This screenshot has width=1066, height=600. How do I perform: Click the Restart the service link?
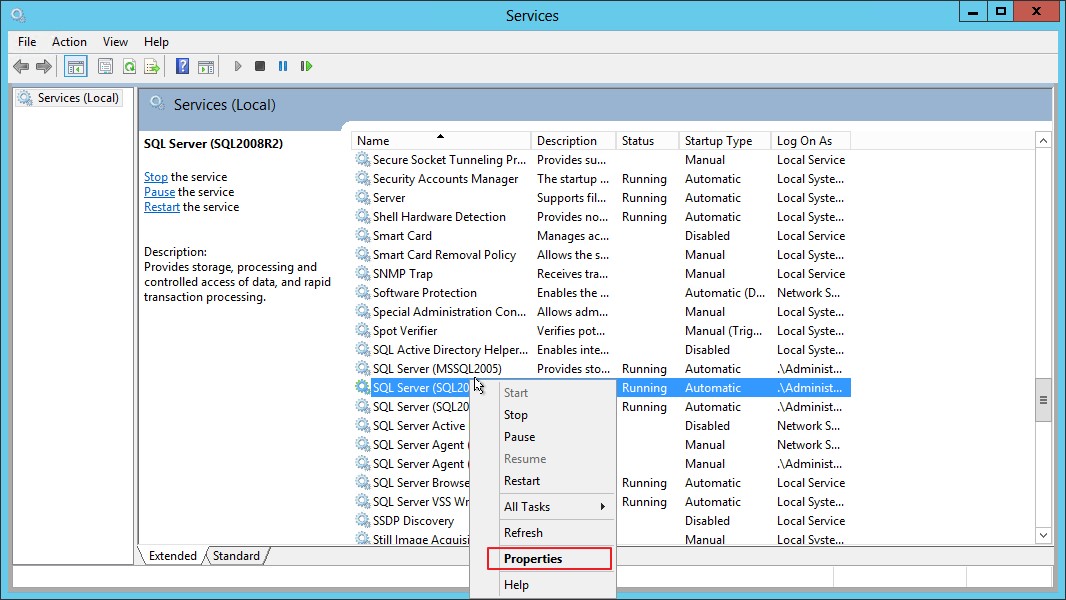click(162, 207)
